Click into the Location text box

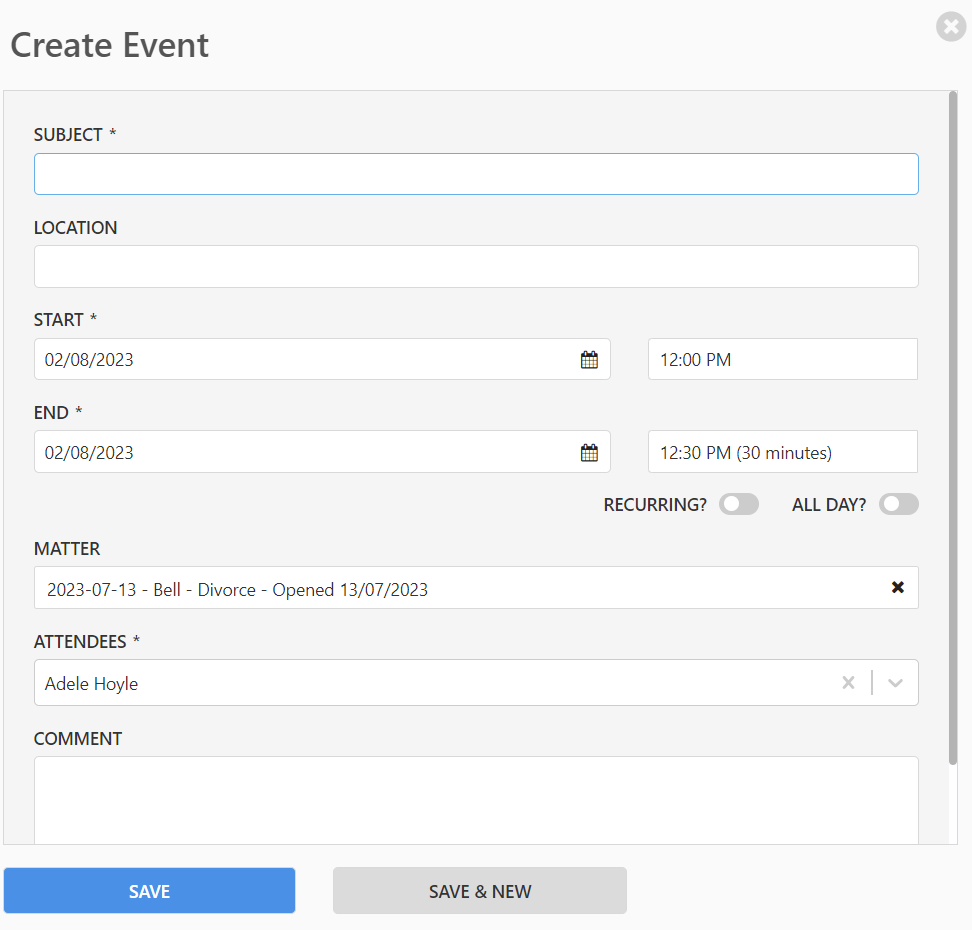pyautogui.click(x=476, y=267)
